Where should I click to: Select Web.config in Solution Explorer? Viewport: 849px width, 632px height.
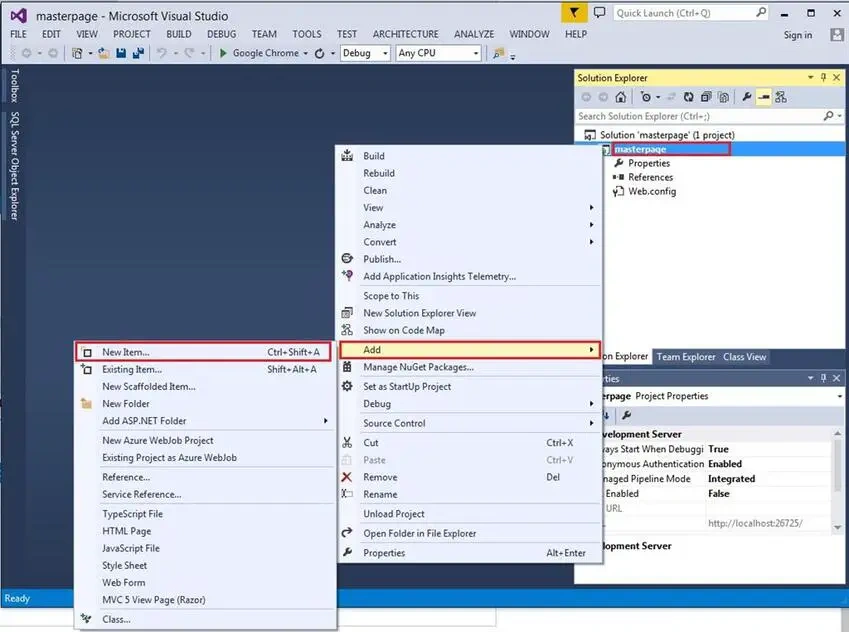pyautogui.click(x=651, y=191)
